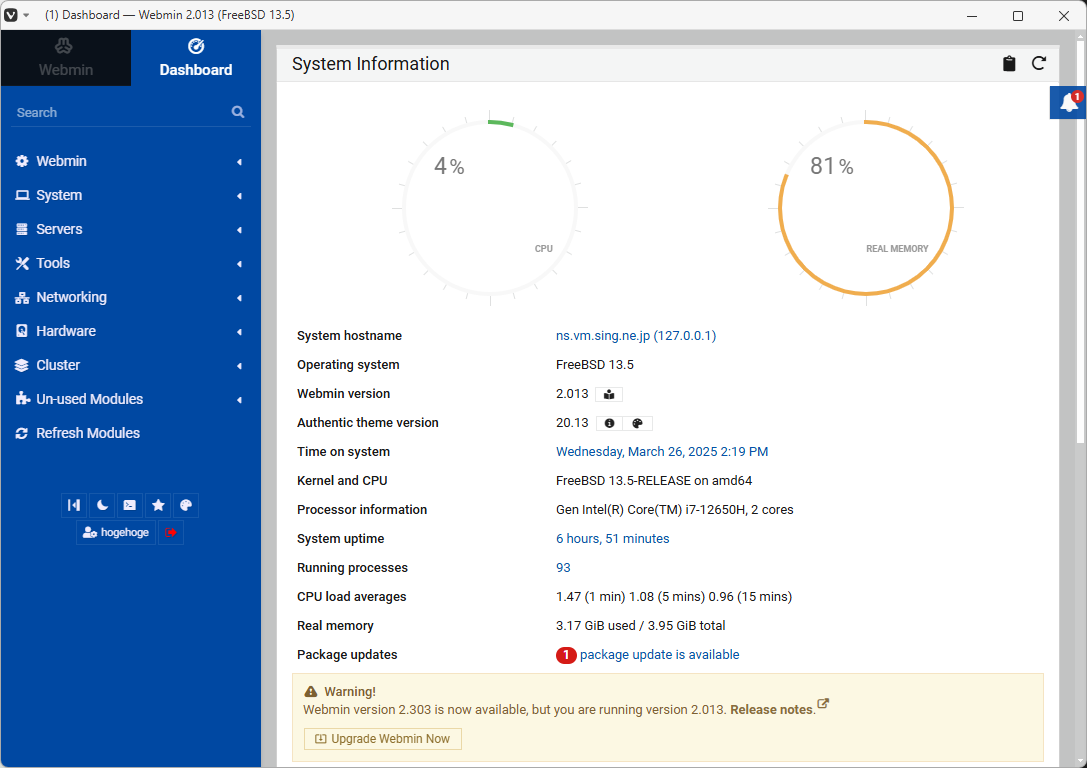
Task: Click the Vivaldi browser logo icon
Action: [x=11, y=15]
